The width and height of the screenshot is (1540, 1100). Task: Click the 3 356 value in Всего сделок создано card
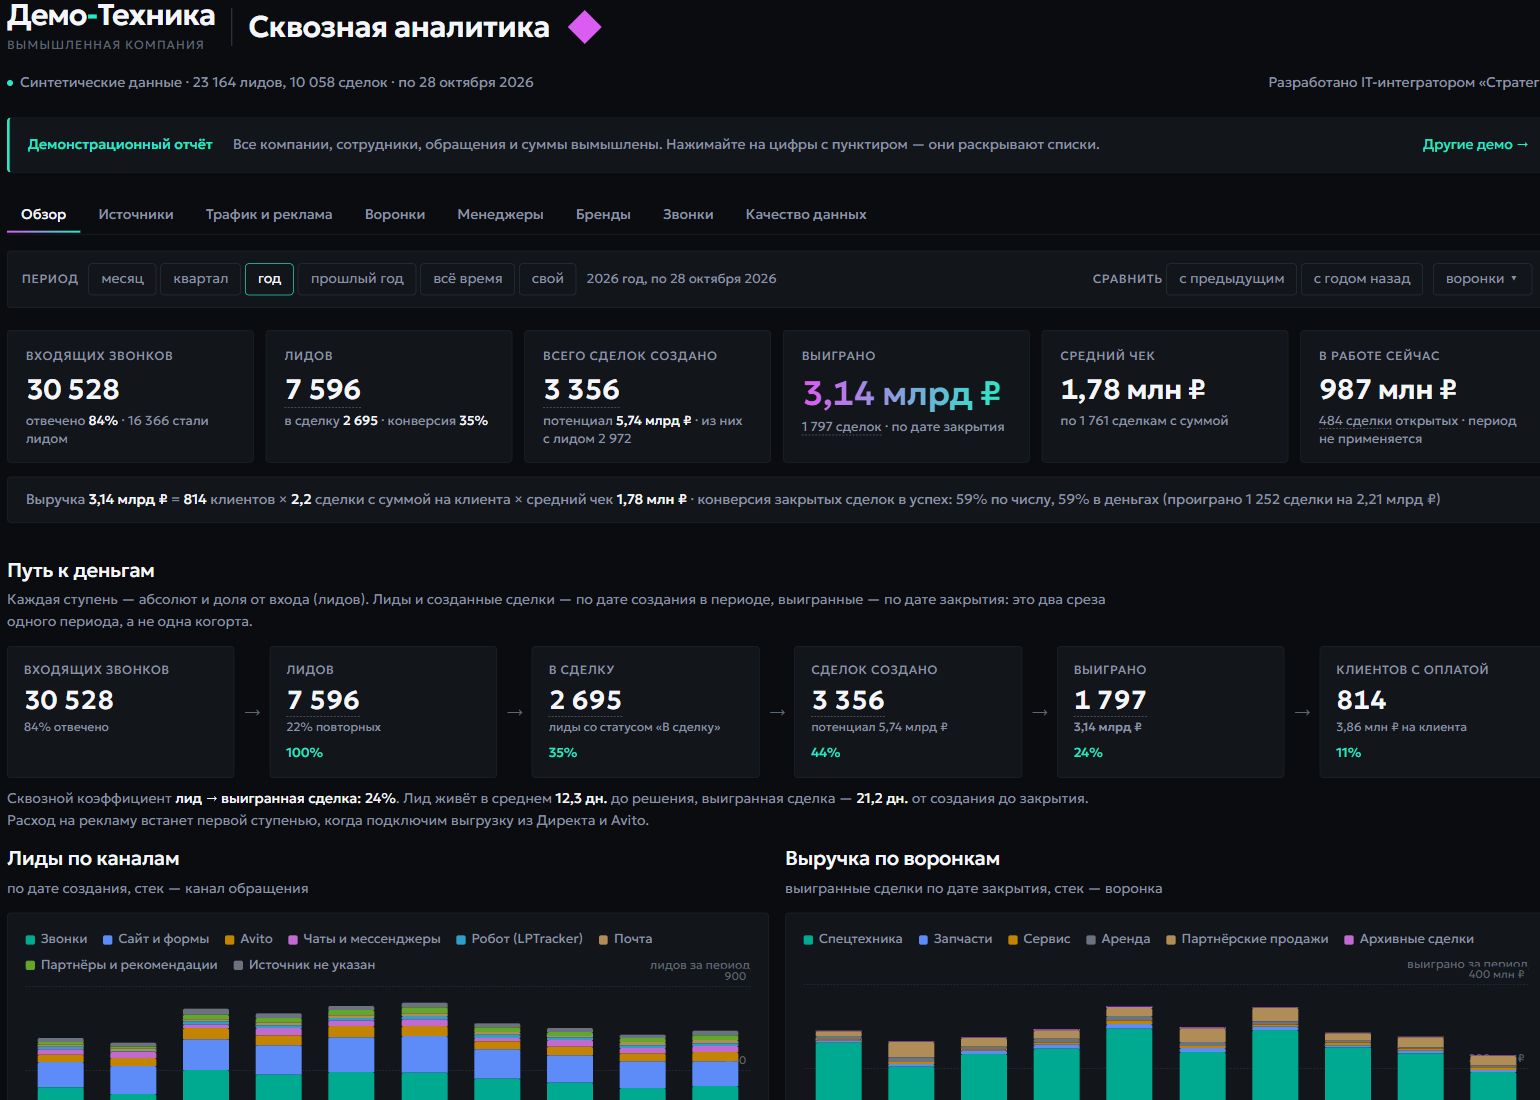582,389
